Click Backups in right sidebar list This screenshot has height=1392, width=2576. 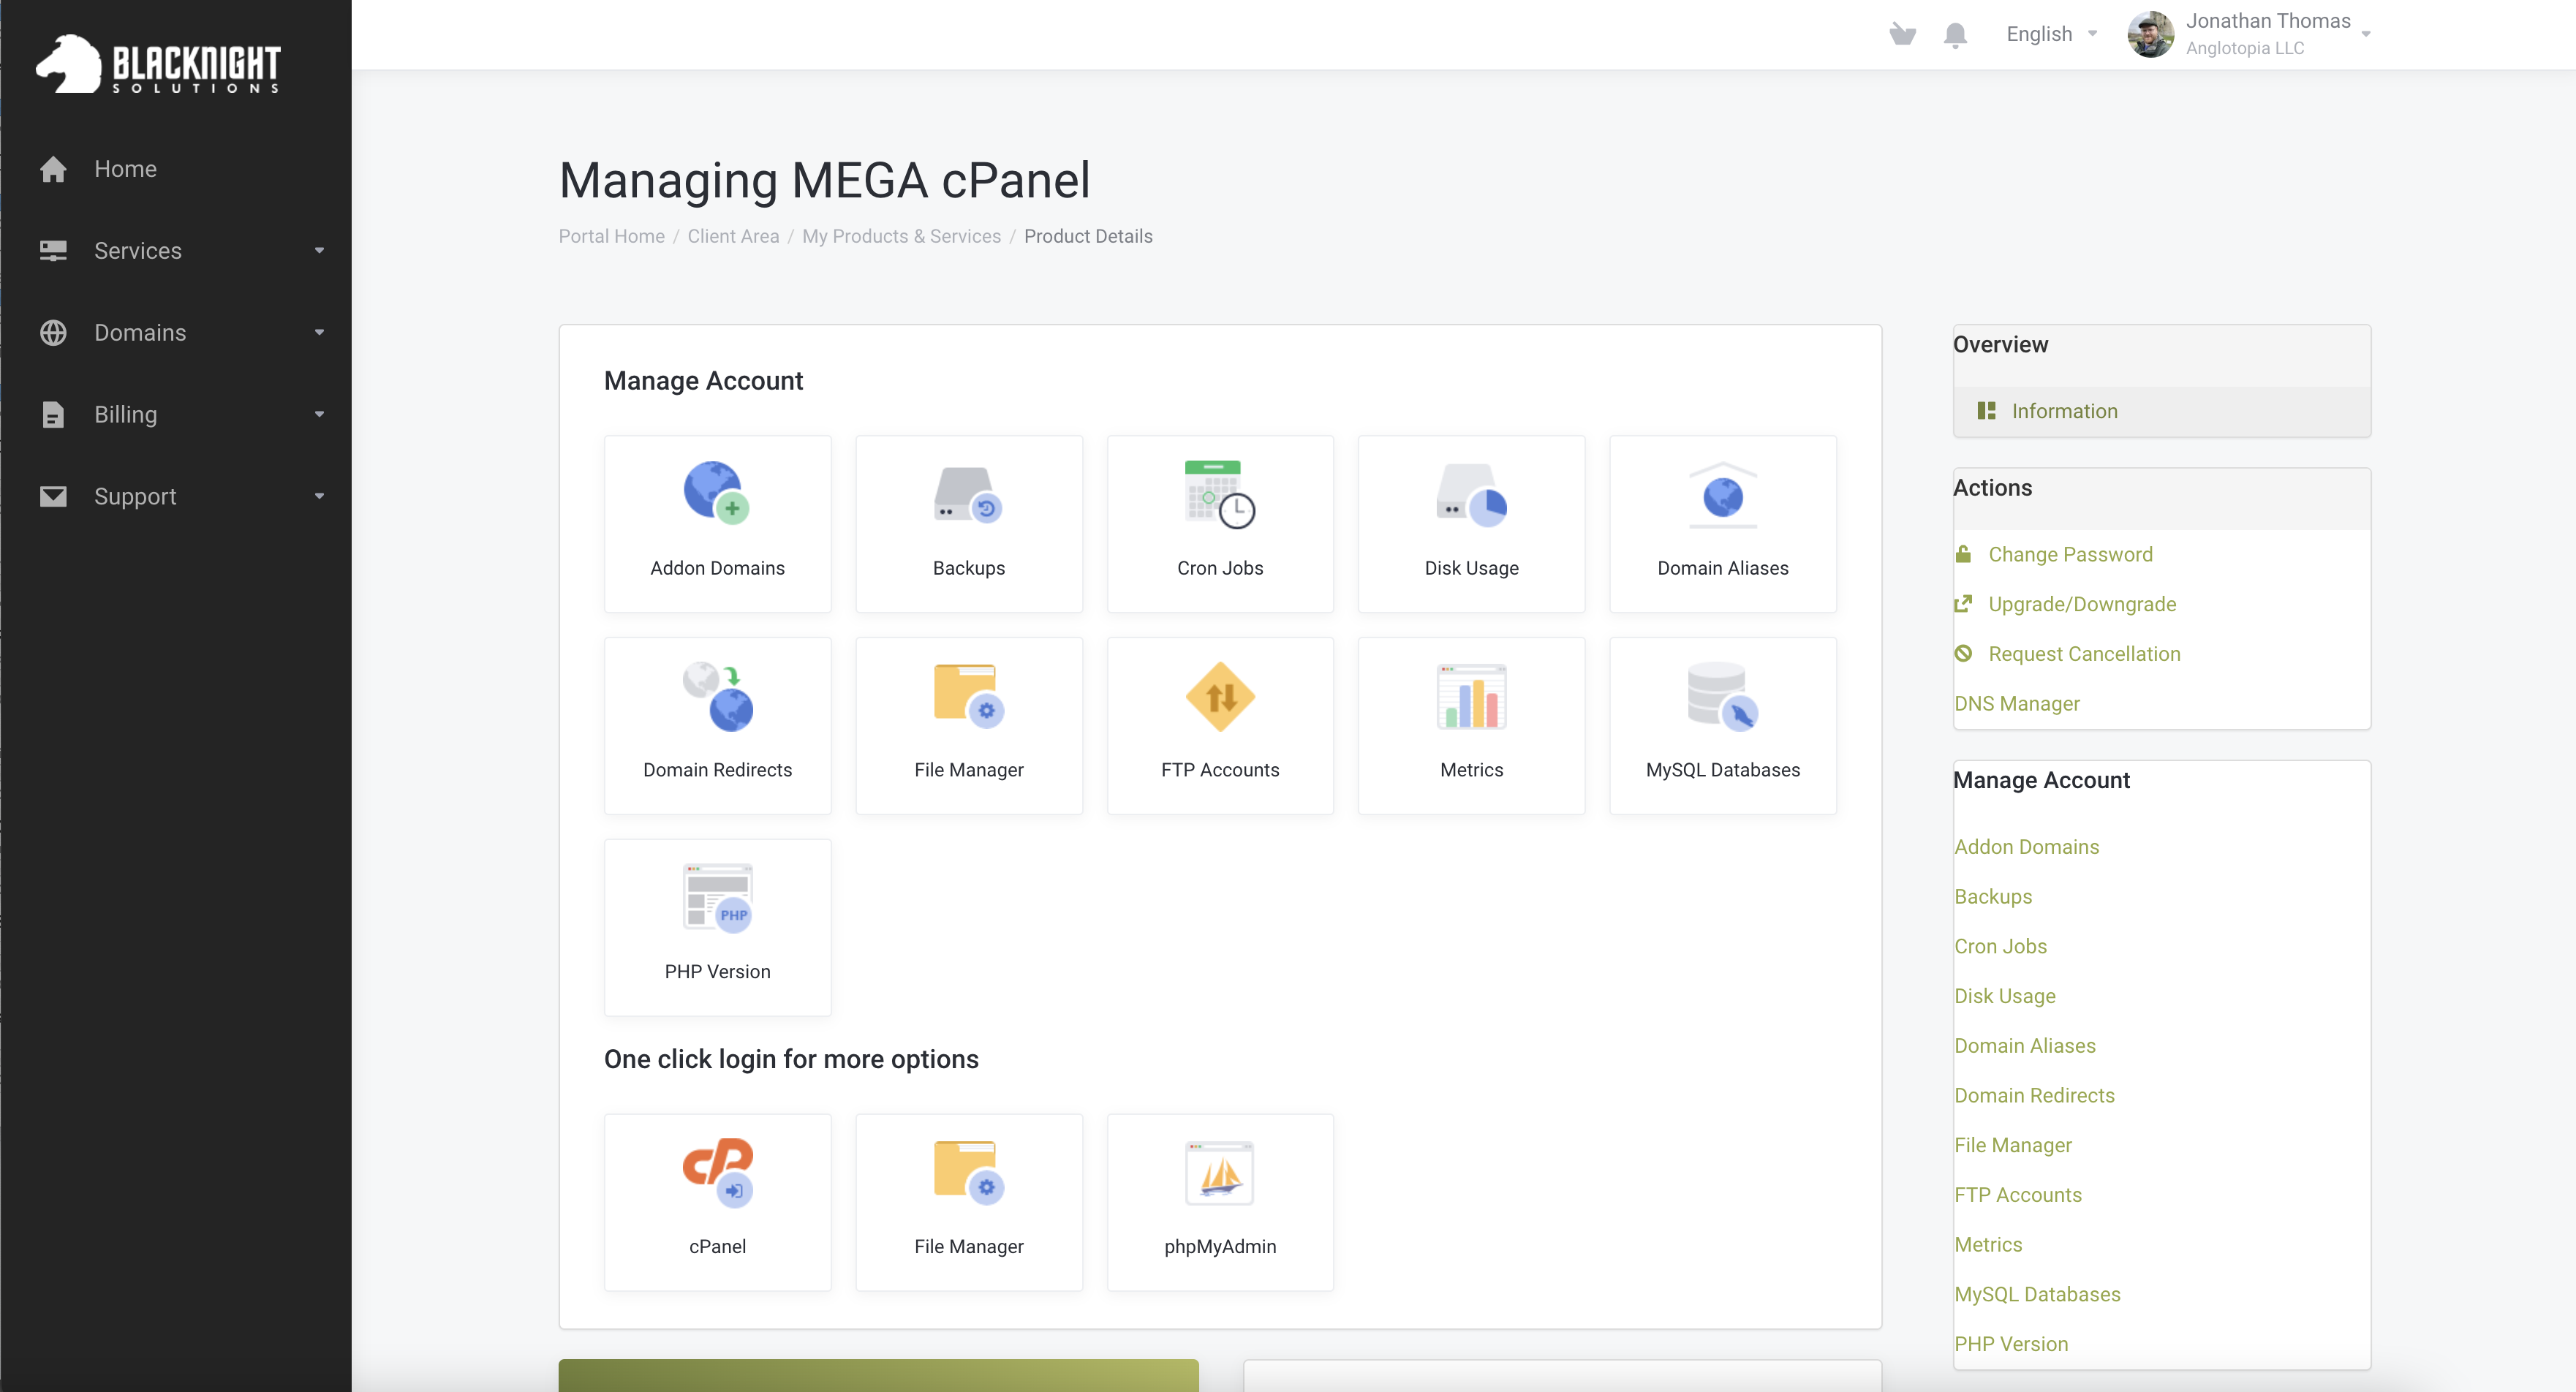[x=1993, y=896]
